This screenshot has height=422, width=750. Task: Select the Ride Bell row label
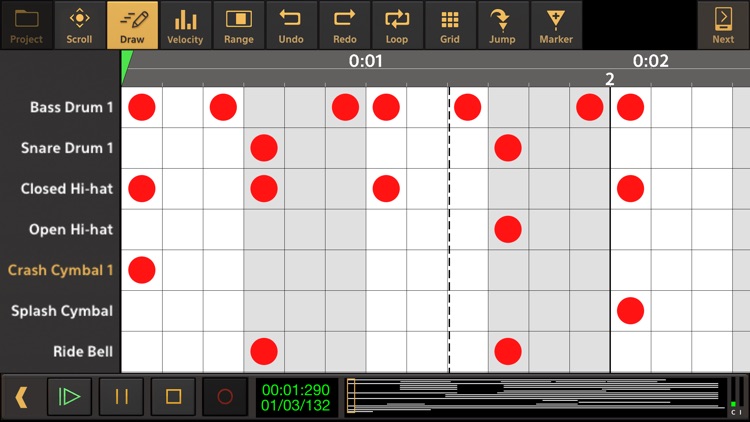(83, 351)
